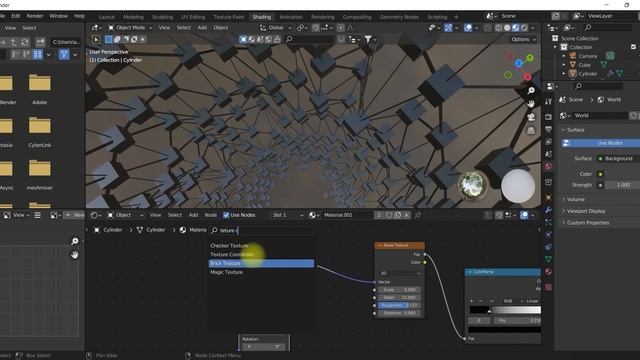The width and height of the screenshot is (640, 360).
Task: Adjust the Noise Texture Scale field
Action: coord(400,290)
